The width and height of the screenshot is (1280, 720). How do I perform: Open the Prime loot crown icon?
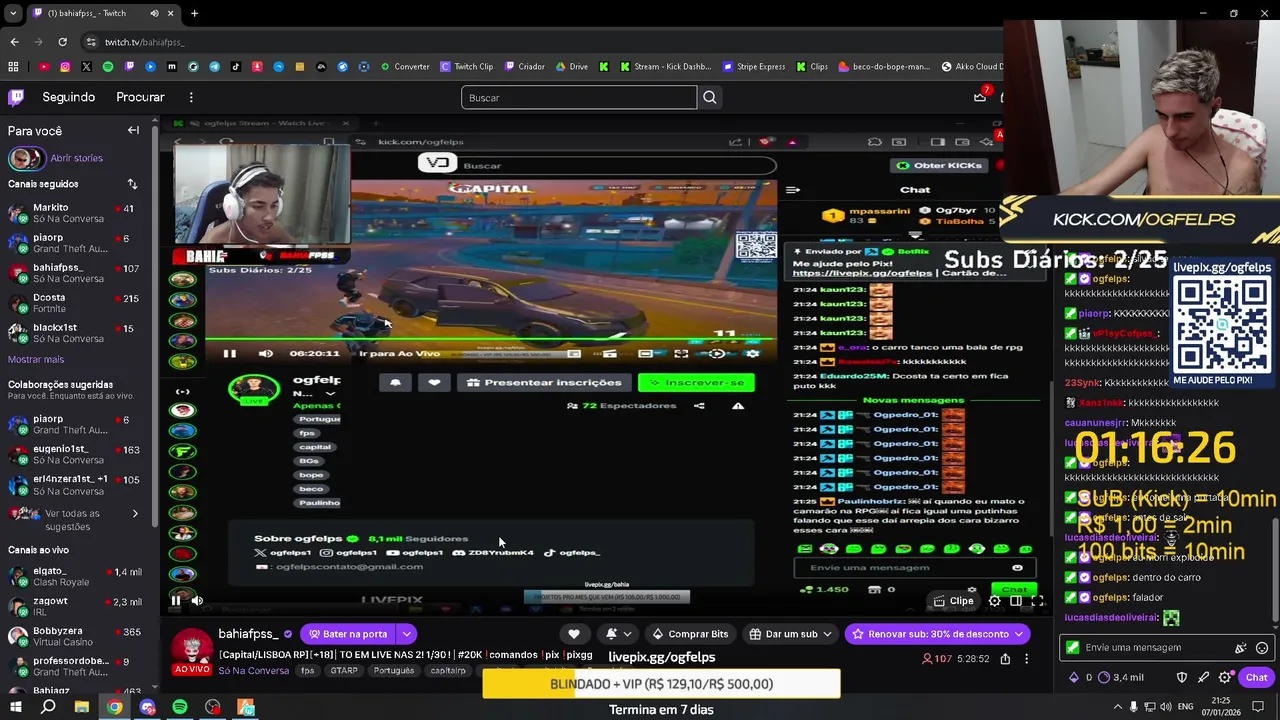point(980,97)
